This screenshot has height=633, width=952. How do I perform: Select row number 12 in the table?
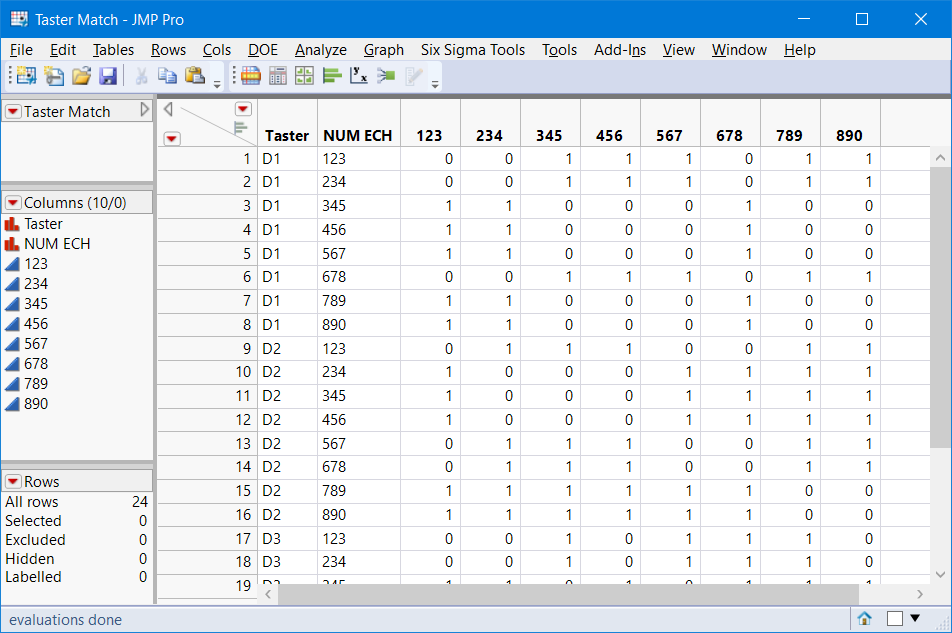tap(207, 420)
